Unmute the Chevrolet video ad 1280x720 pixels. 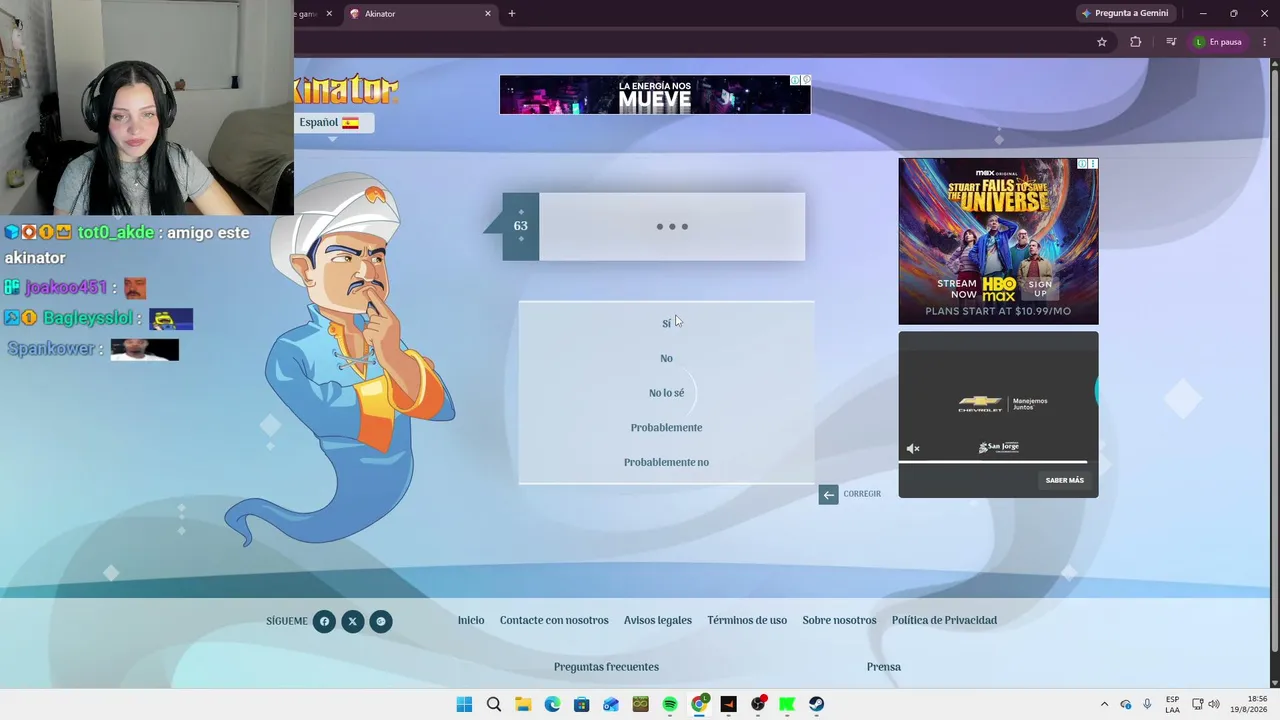point(913,449)
